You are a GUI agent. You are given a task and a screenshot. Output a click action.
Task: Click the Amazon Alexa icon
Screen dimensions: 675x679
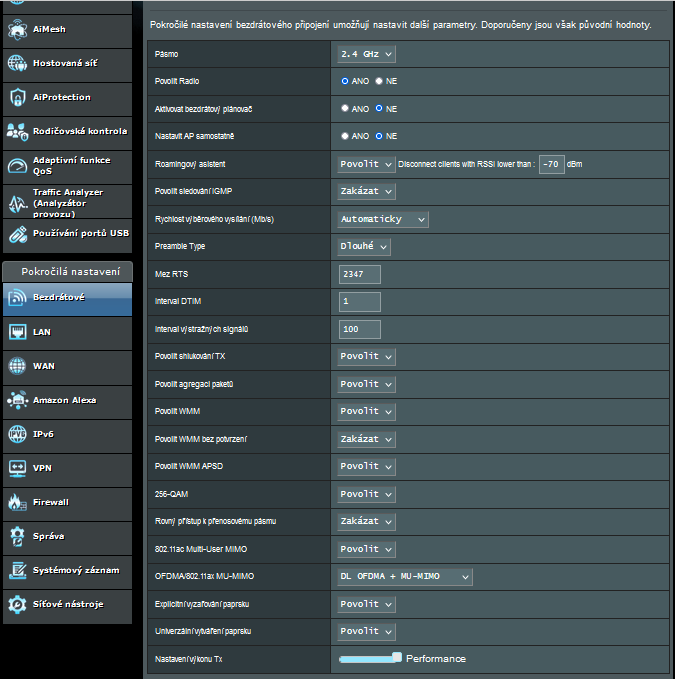pyautogui.click(x=17, y=400)
